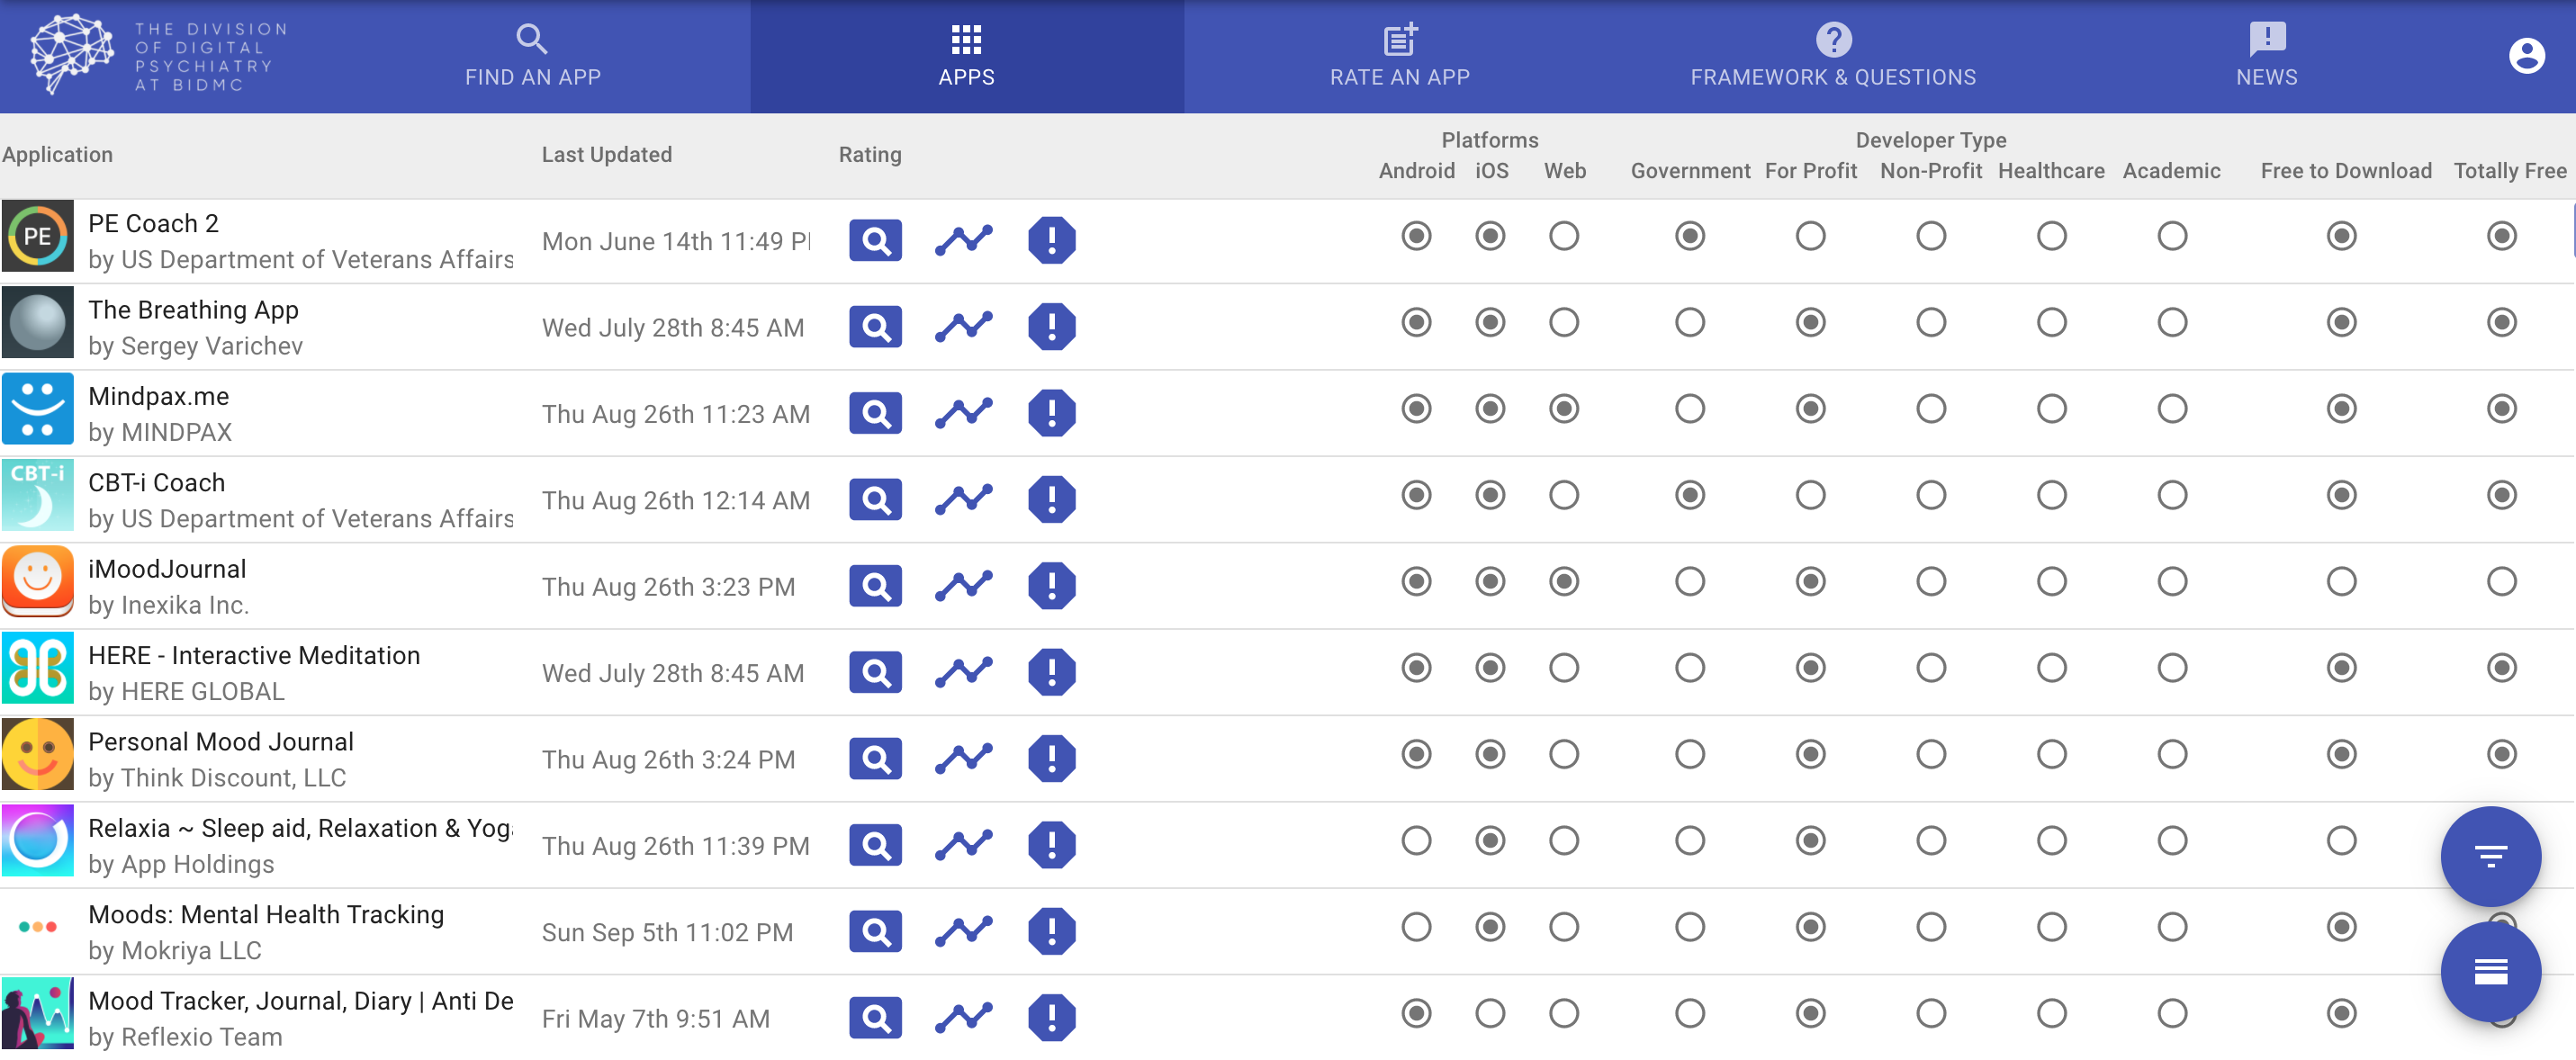Click Moods Mental Health Tracking alert icon

[1051, 931]
